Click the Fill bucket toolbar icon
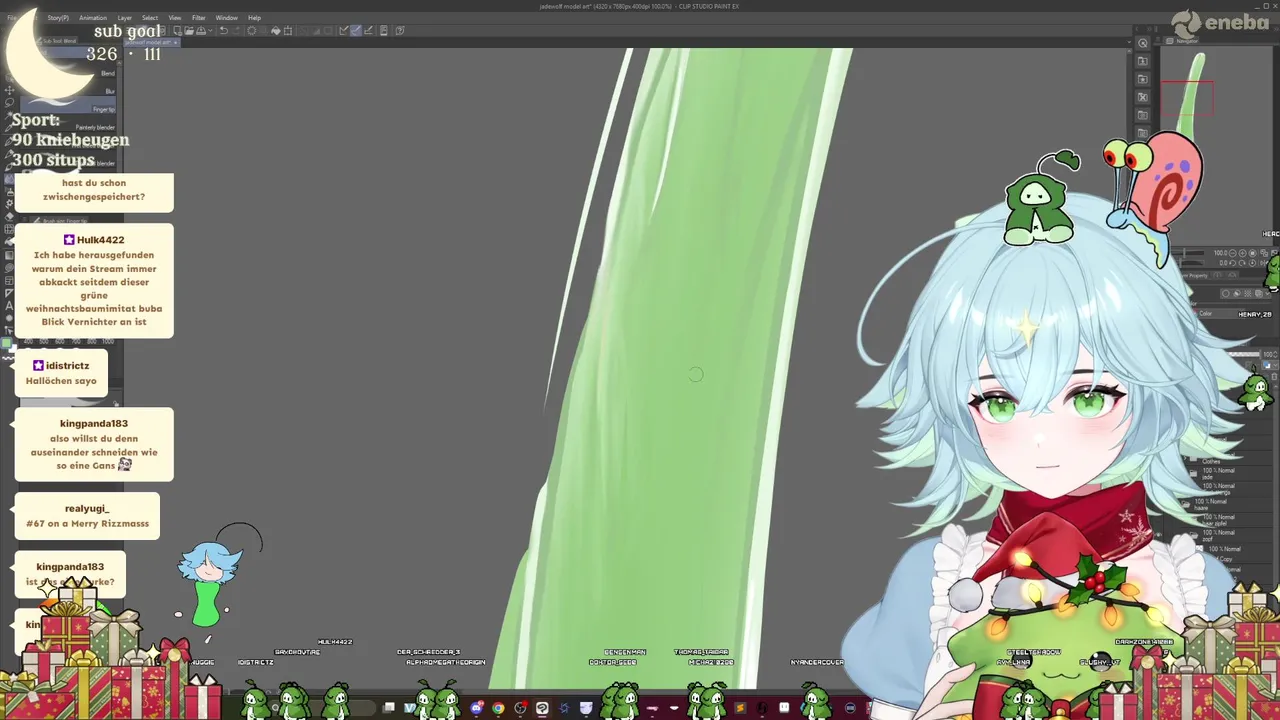 click(x=275, y=31)
